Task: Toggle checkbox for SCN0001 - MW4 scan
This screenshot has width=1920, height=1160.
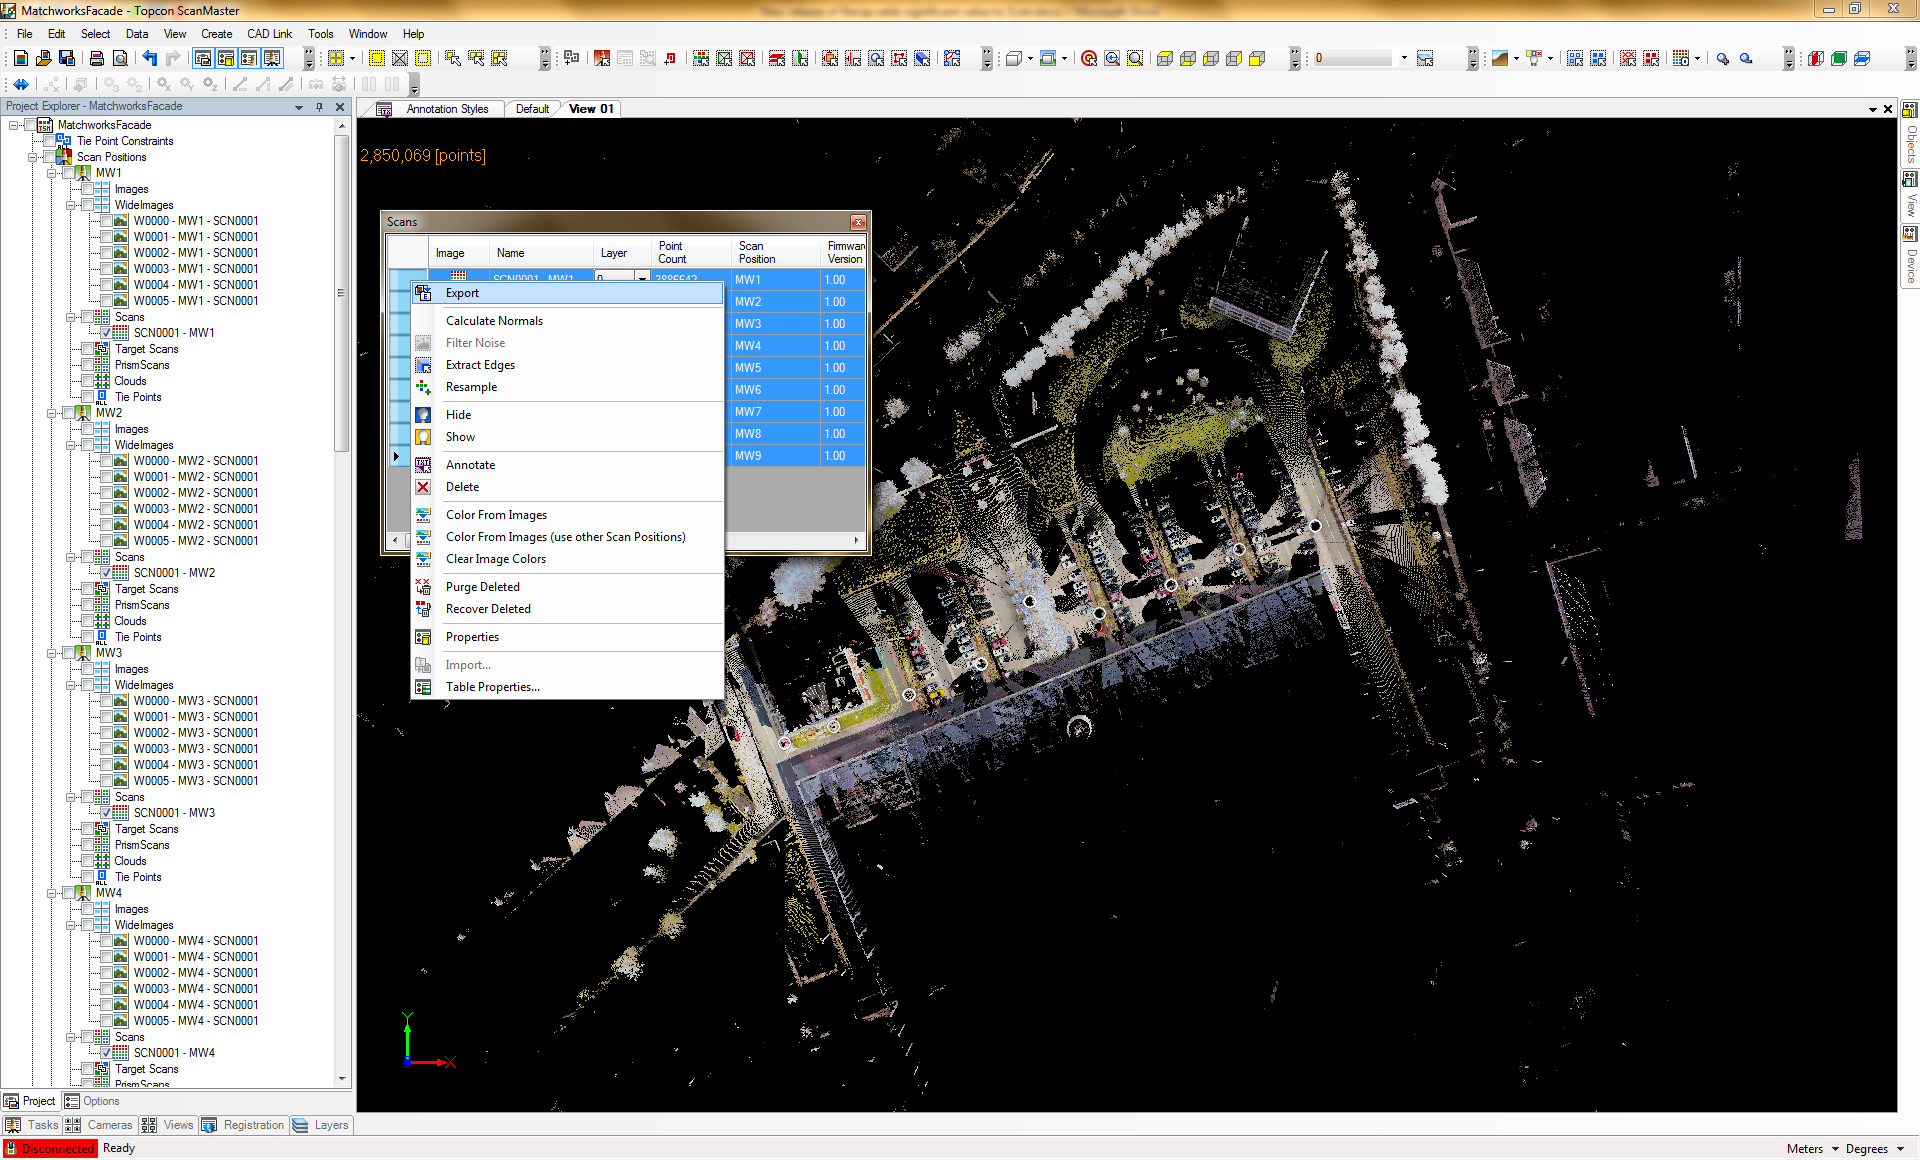Action: pyautogui.click(x=106, y=1053)
